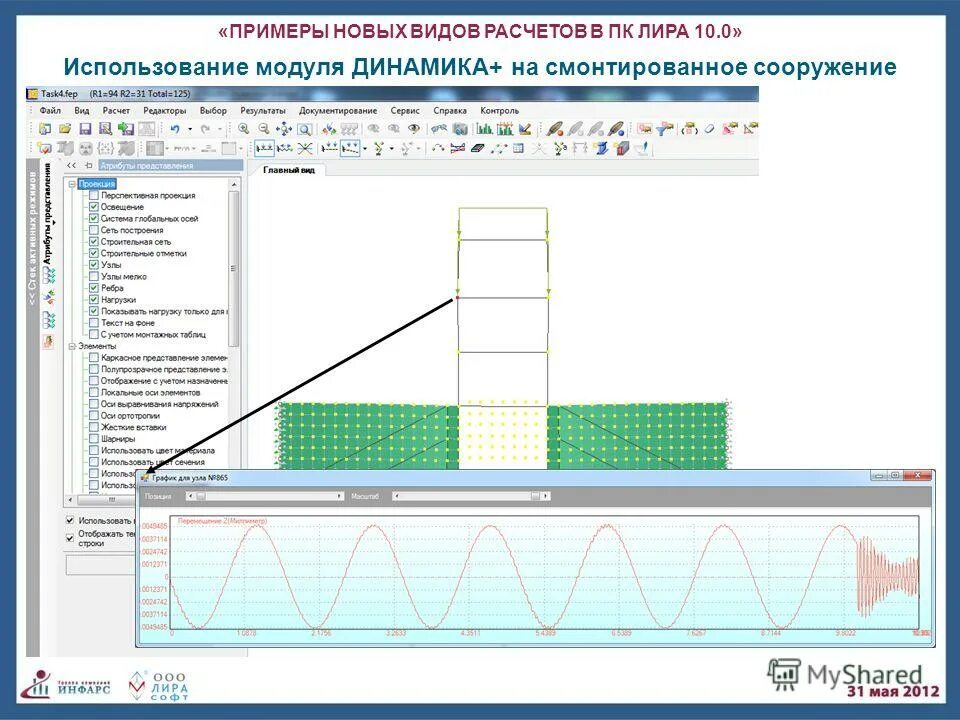Enable Жесткие вставки checkbox
The height and width of the screenshot is (720, 960).
pyautogui.click(x=94, y=427)
